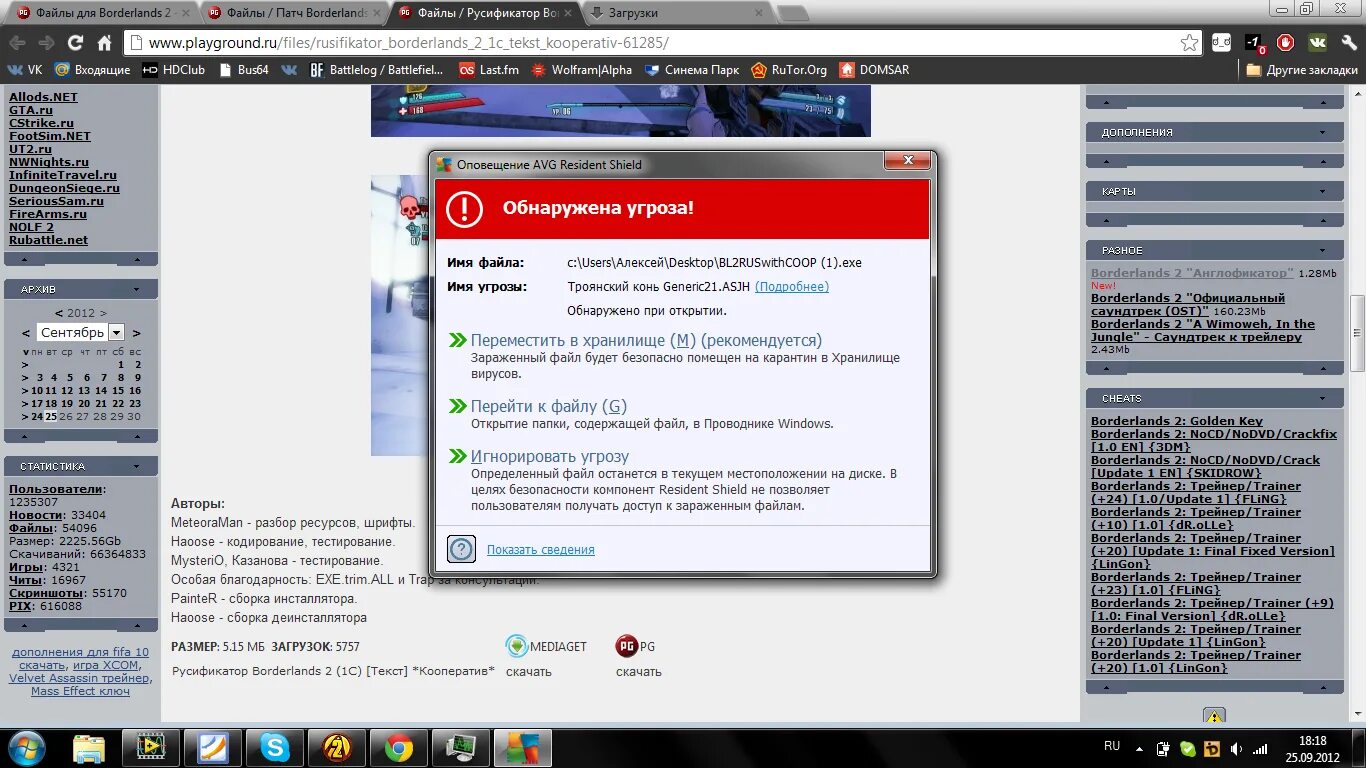Open the Windows Start menu orb

tap(26, 747)
